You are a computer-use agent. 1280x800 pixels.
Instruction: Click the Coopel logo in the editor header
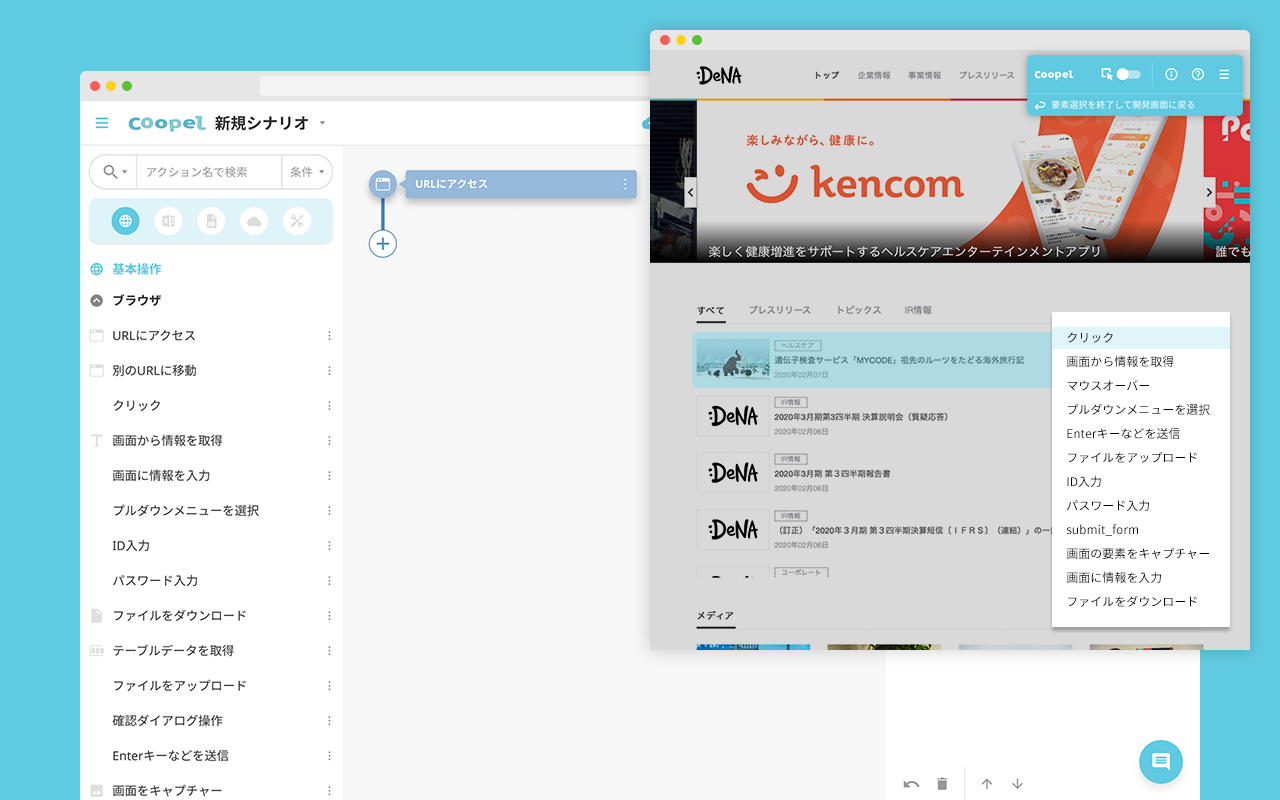(x=167, y=123)
